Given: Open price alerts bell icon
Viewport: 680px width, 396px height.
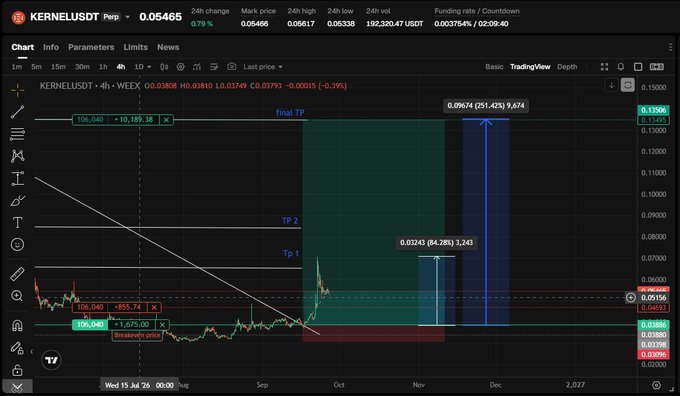Looking at the screenshot, I should (621, 66).
